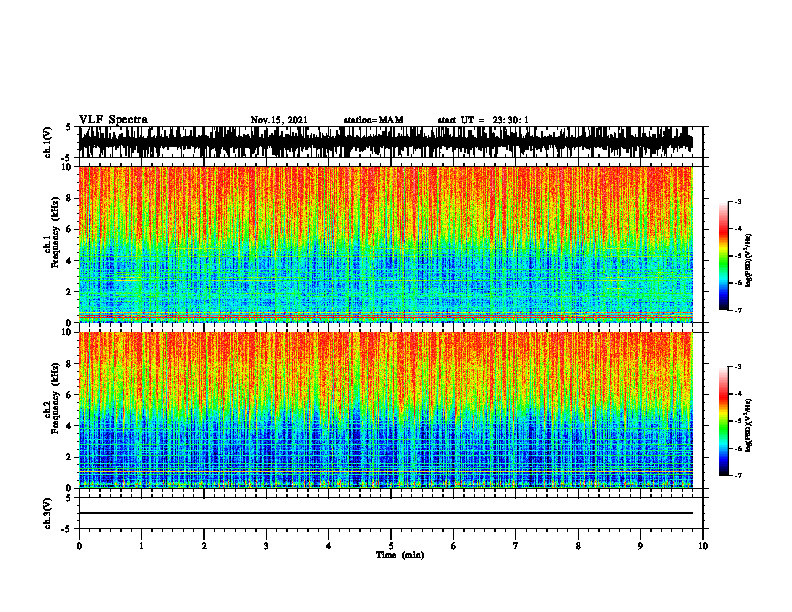Click the time axis tick label "2"
The image size is (792, 612).
204,546
